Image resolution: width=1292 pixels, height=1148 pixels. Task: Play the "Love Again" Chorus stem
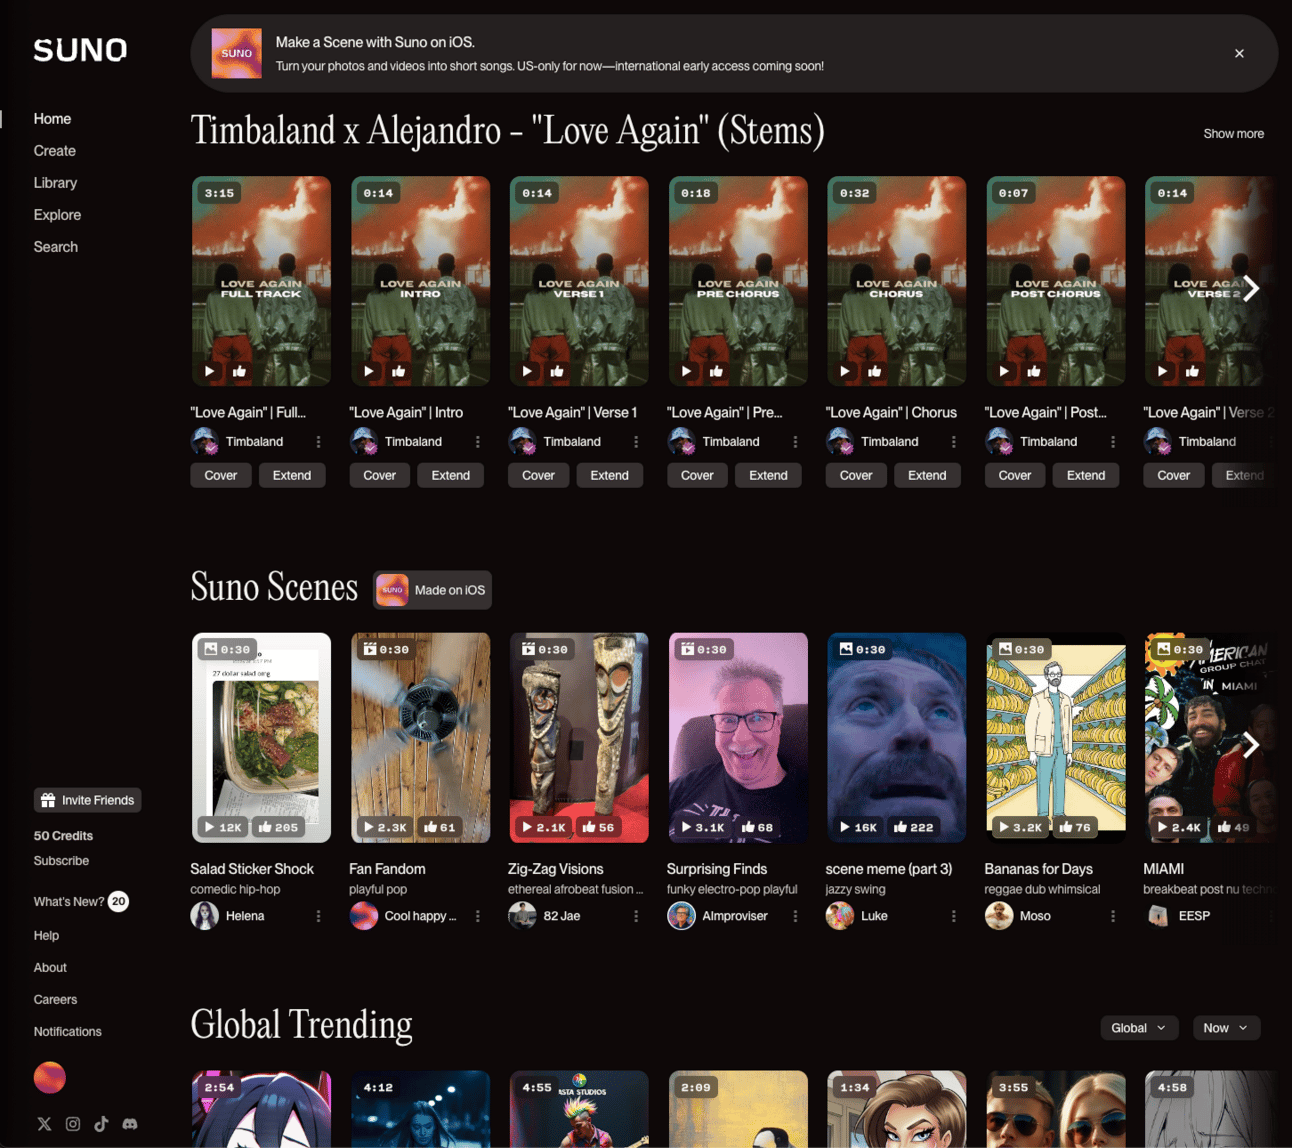click(x=845, y=371)
